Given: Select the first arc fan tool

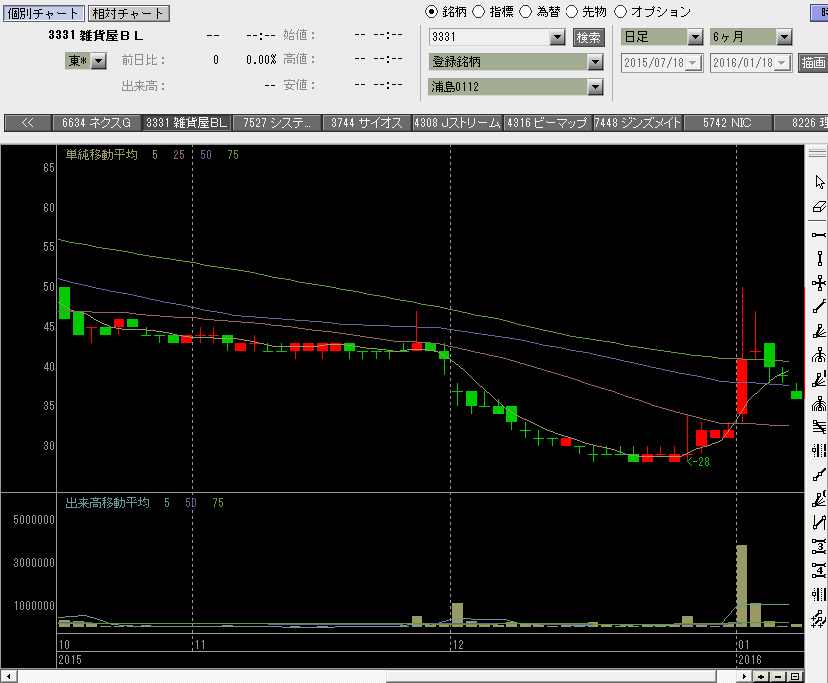Looking at the screenshot, I should click(819, 355).
